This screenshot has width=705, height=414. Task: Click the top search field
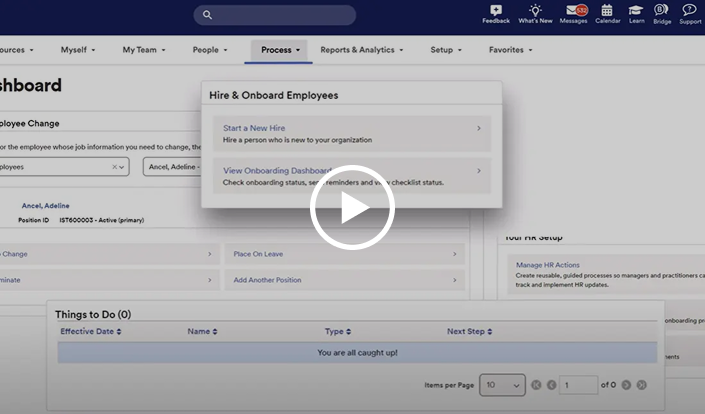point(274,15)
